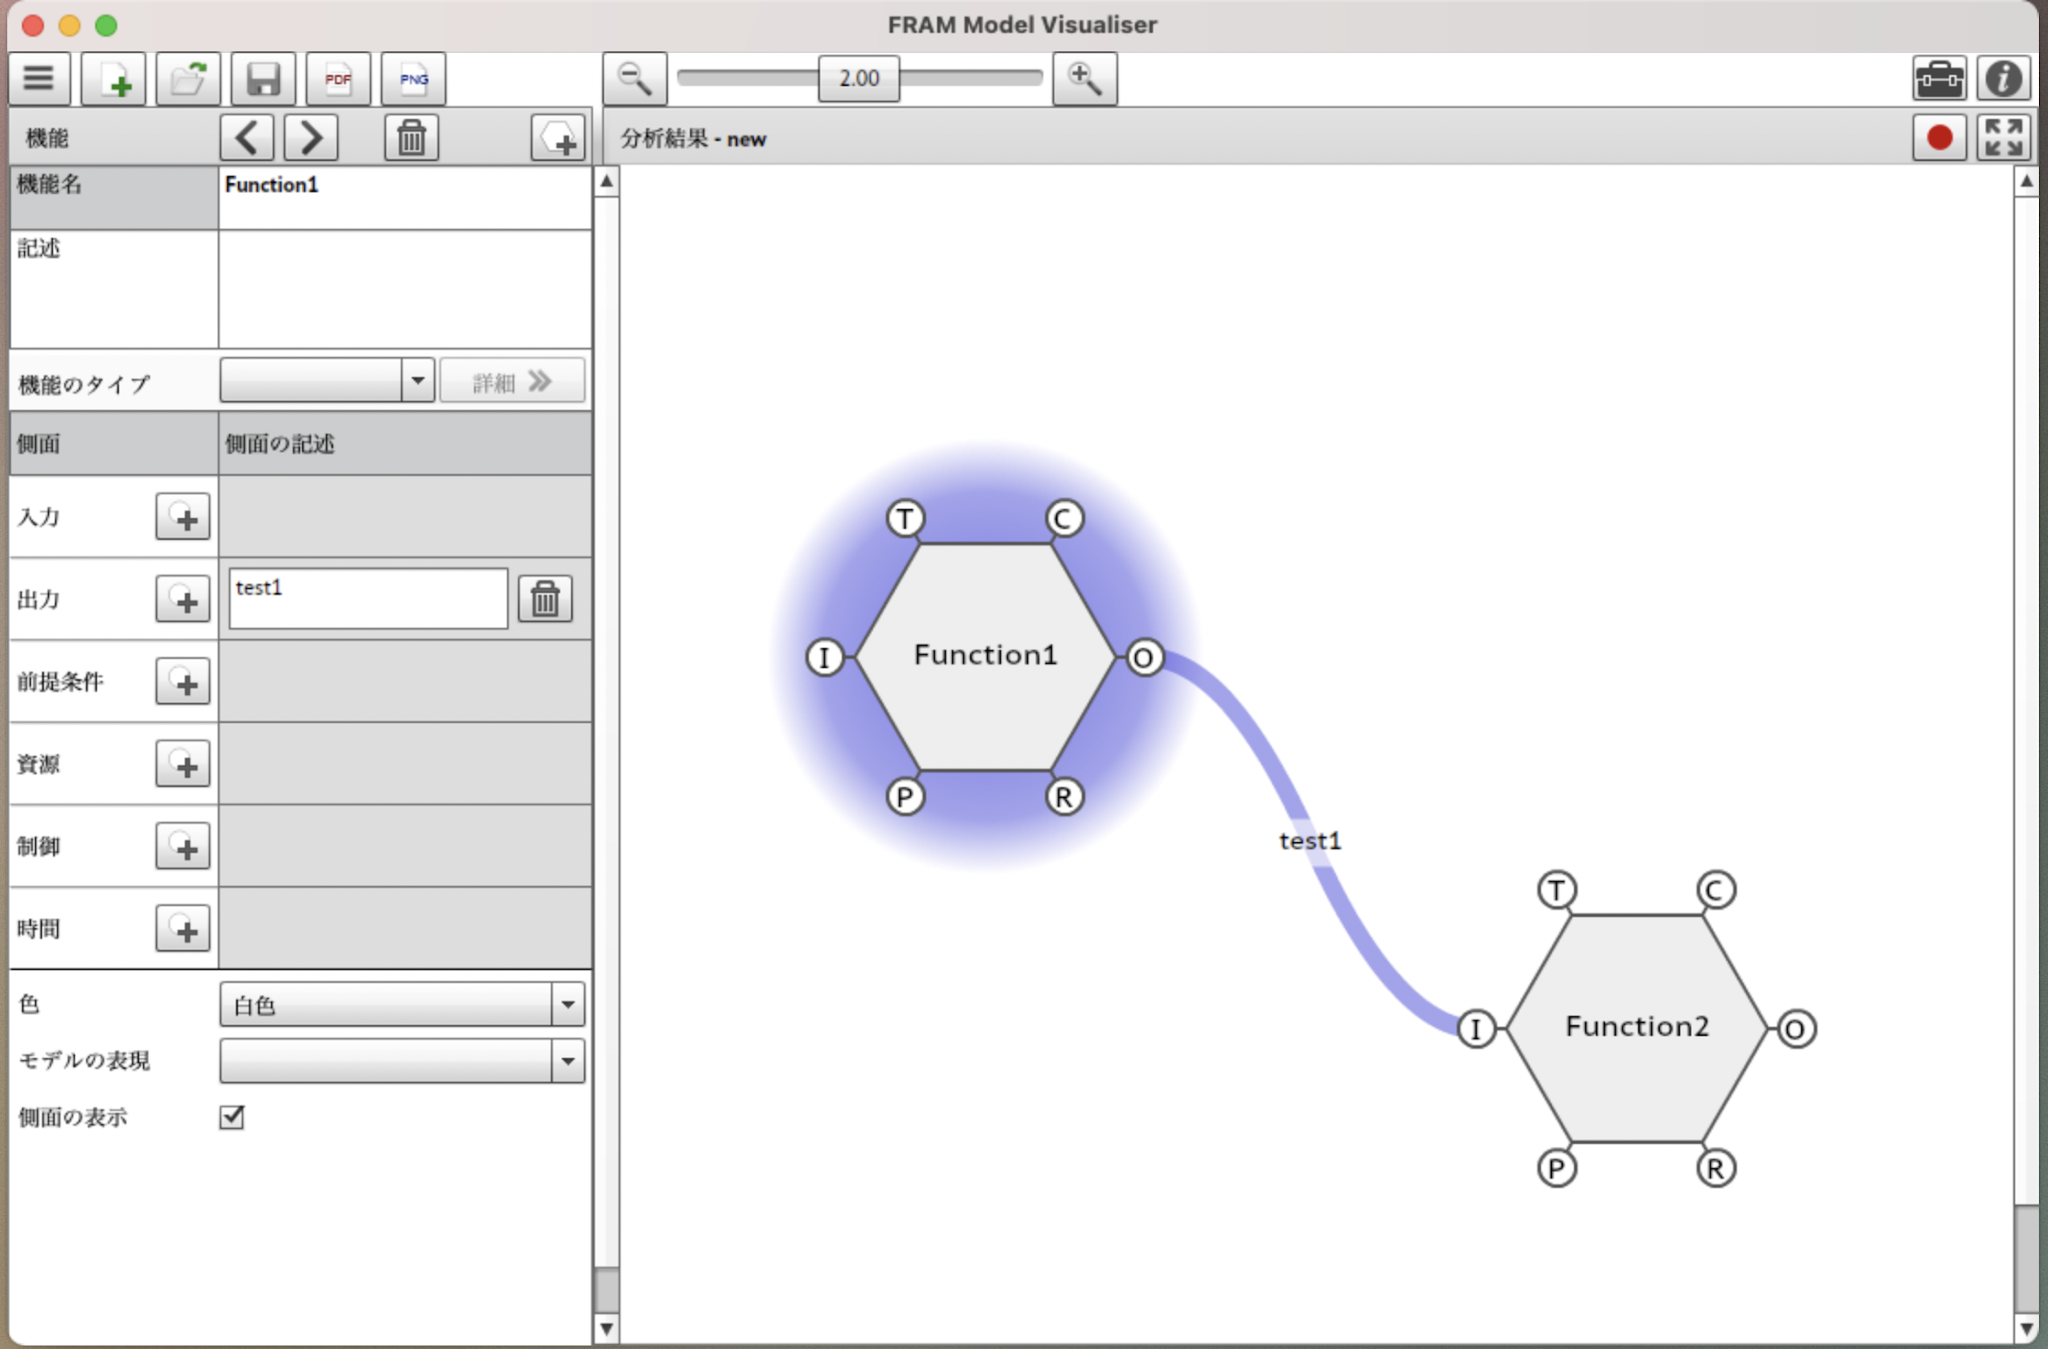
Task: Toggle fullscreen view of the canvas
Action: point(2005,137)
